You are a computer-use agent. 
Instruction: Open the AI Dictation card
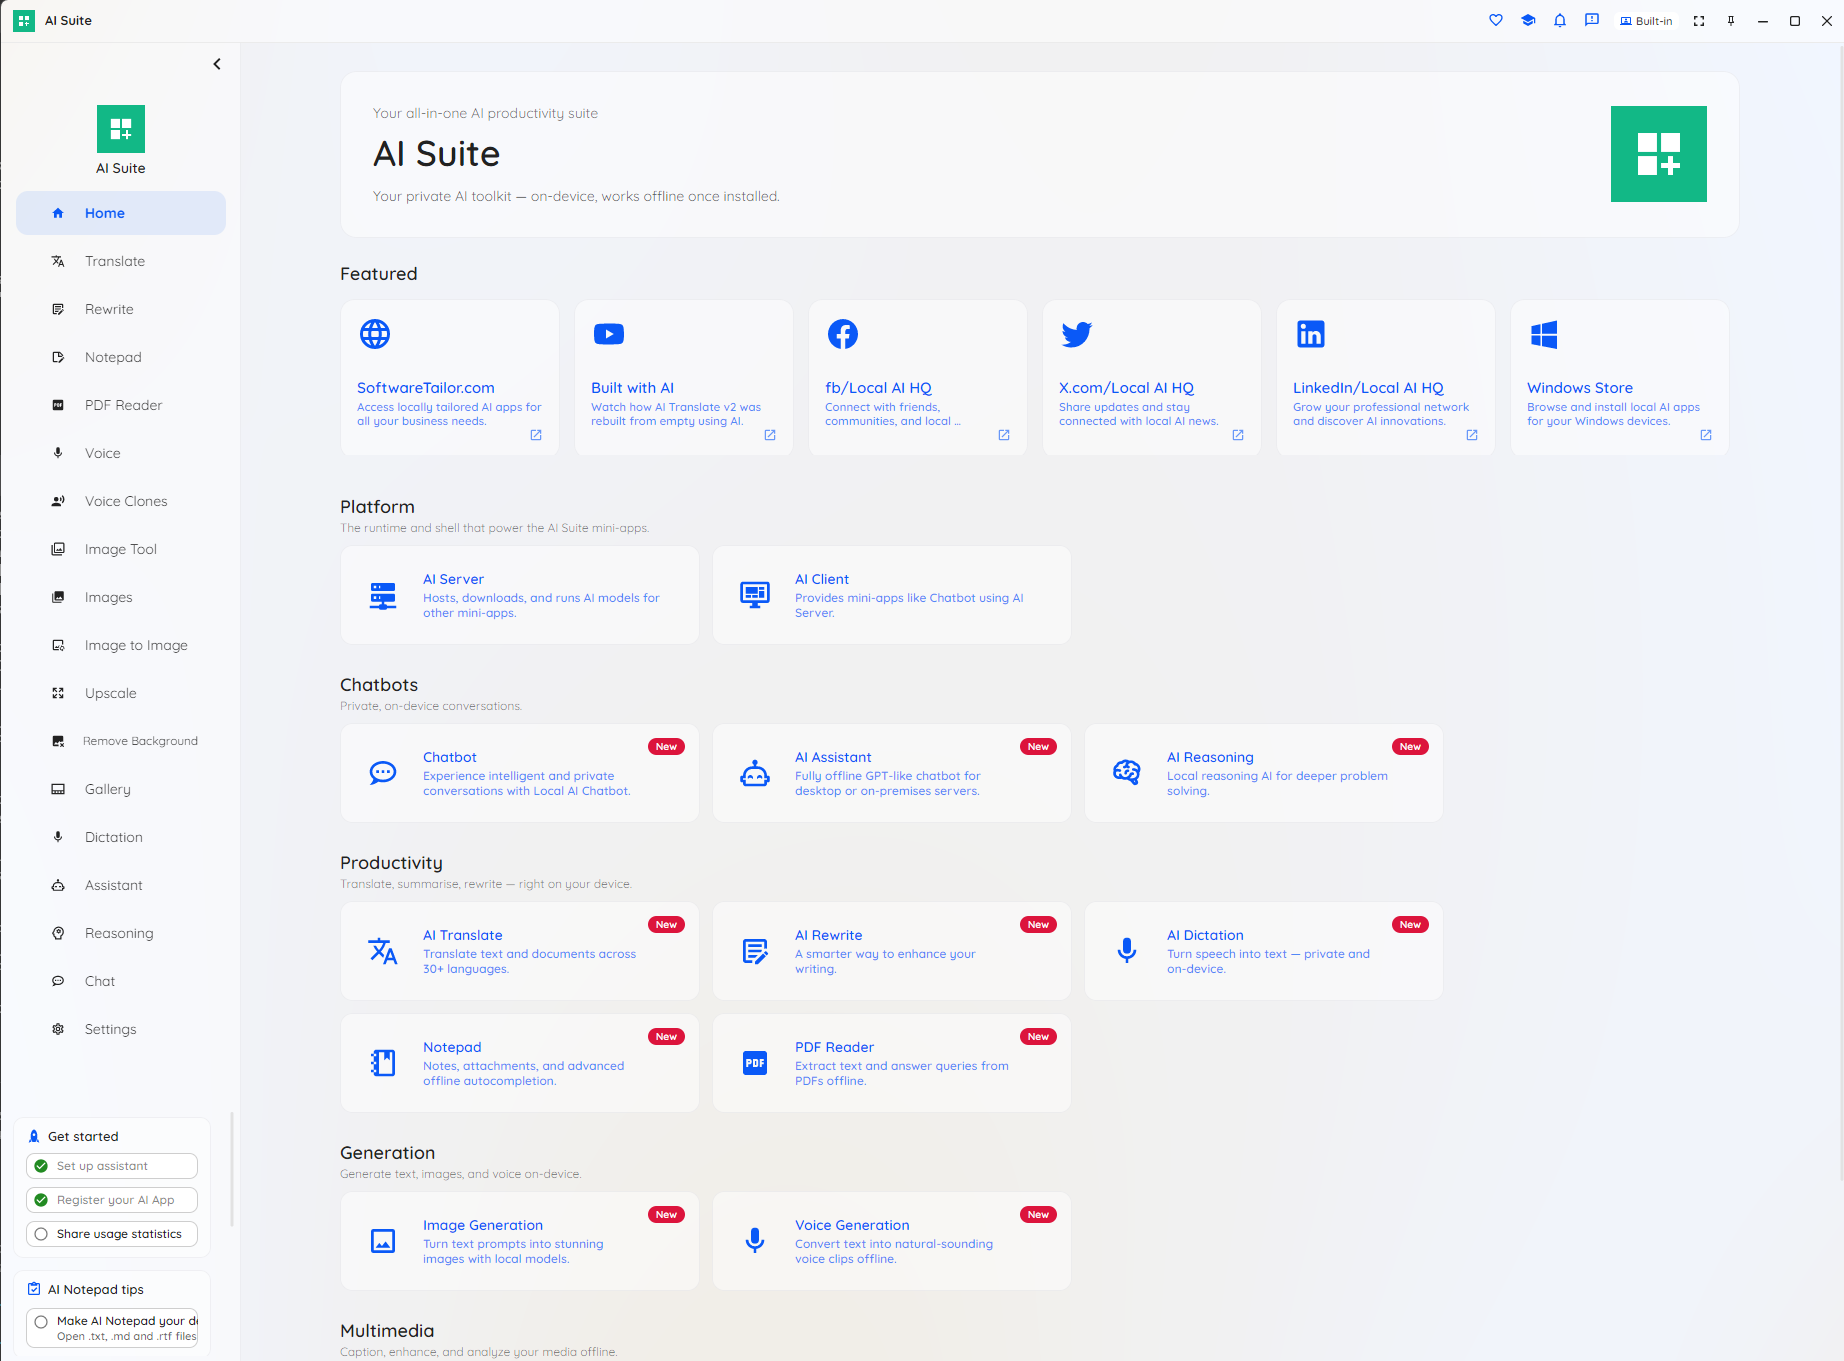click(1264, 951)
